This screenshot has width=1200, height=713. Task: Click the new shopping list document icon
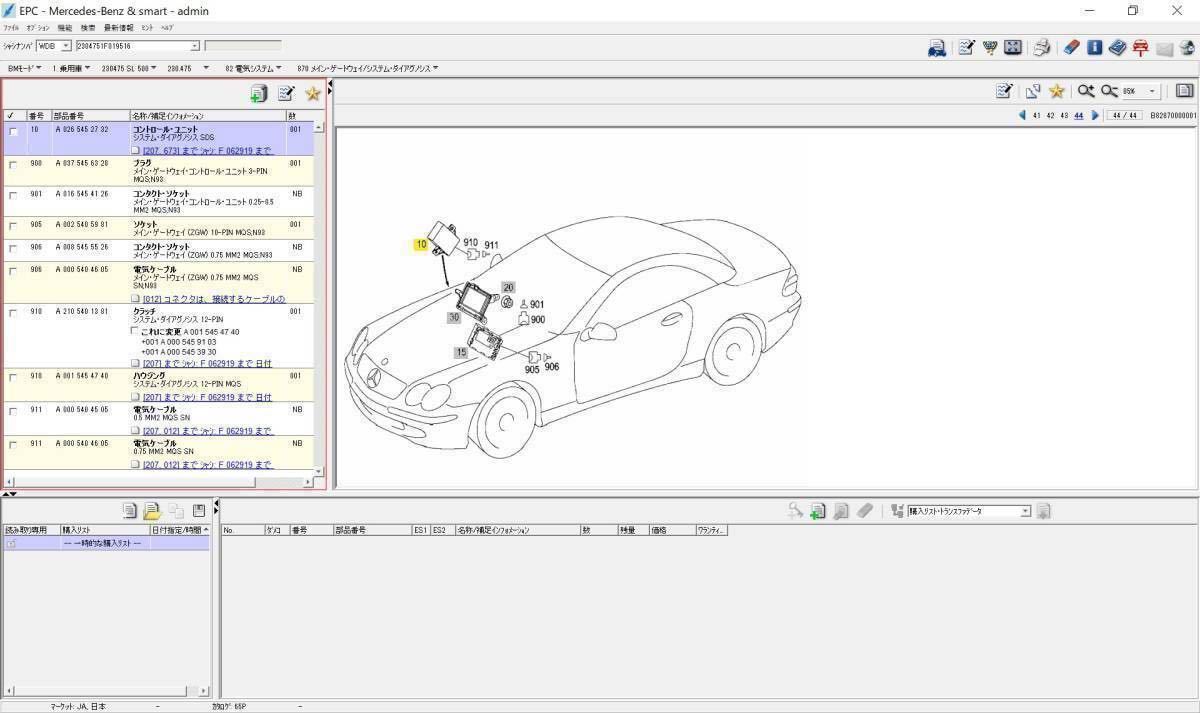129,511
